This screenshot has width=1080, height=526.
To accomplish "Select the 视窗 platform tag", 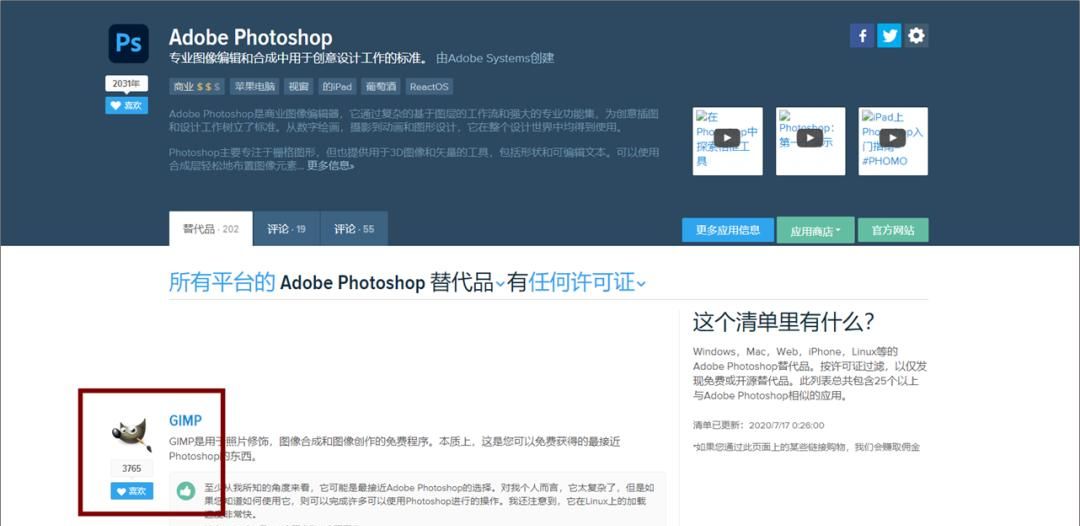I will click(300, 87).
